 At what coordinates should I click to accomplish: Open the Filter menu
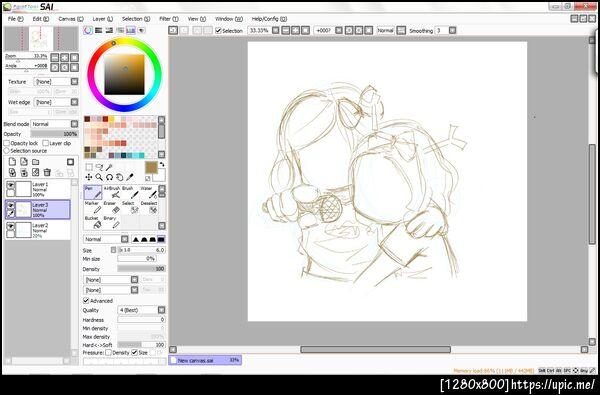tap(169, 19)
